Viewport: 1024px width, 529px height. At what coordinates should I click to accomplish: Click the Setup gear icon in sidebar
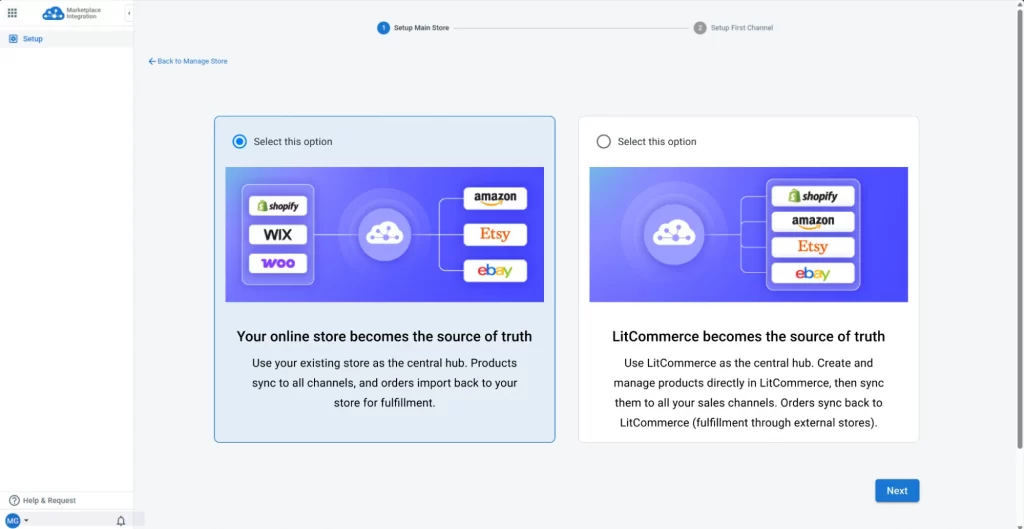click(13, 39)
